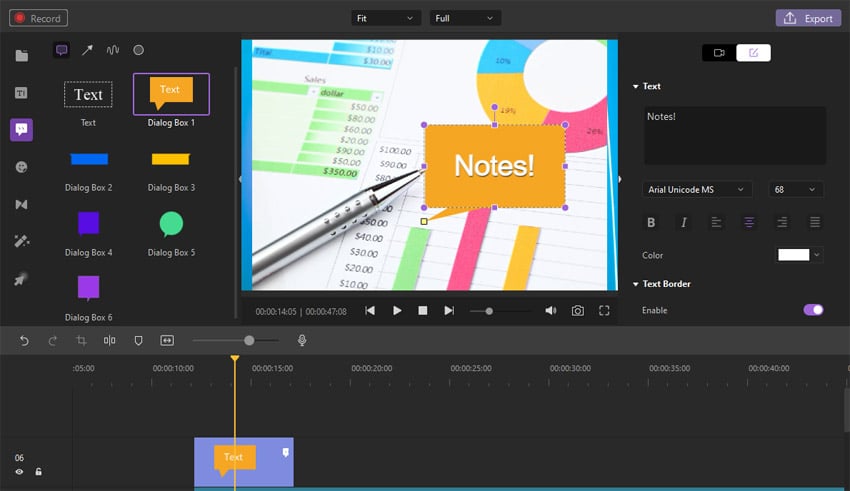Skip to next frame
Screen dimensions: 850x491
[449, 311]
